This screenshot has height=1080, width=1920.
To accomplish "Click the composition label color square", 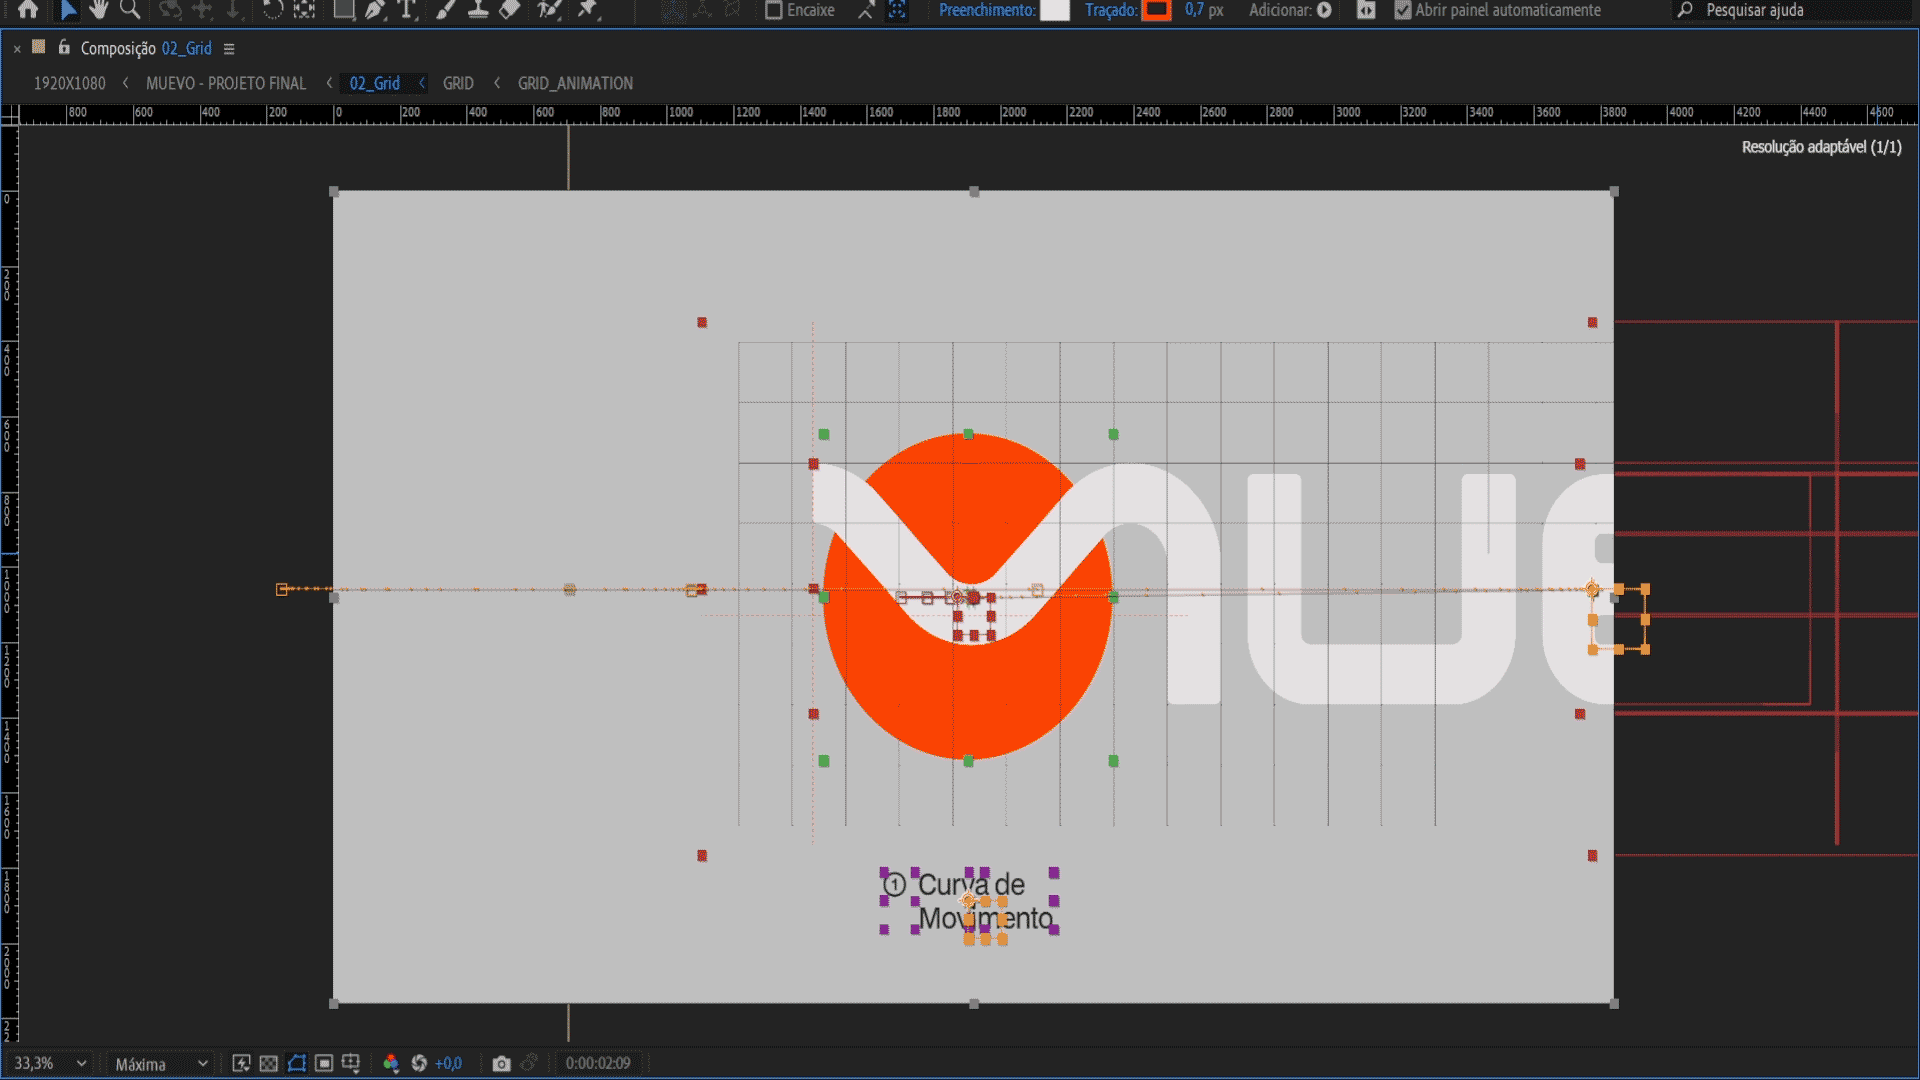I will [x=39, y=47].
